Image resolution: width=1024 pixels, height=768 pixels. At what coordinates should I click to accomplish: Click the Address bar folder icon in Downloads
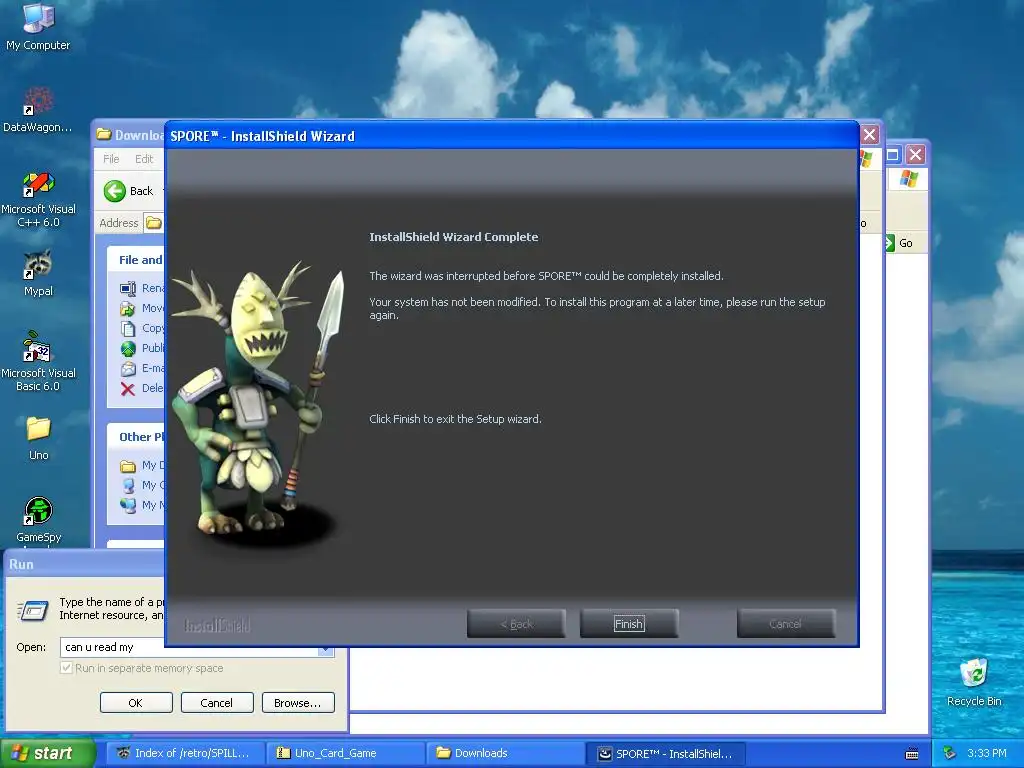(153, 223)
